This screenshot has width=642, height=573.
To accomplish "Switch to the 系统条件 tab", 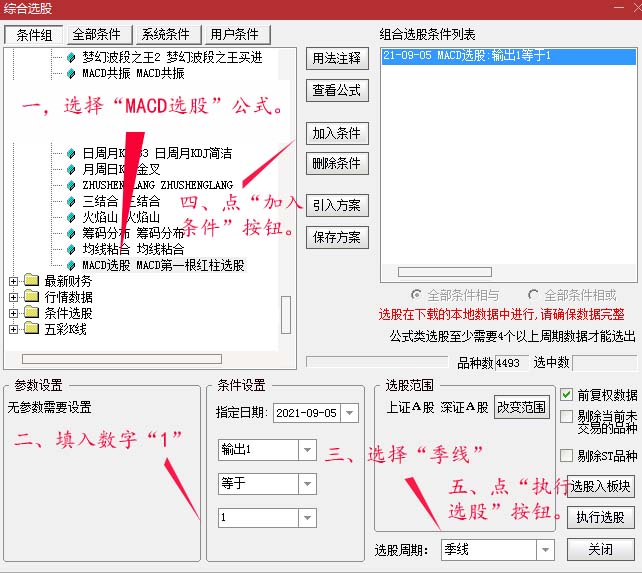I will (x=169, y=34).
